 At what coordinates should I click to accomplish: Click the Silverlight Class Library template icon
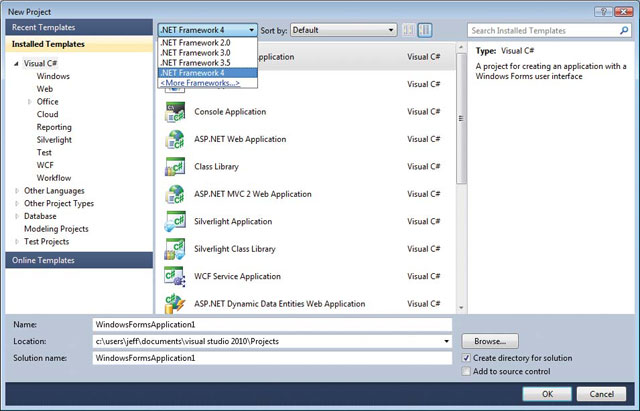(175, 249)
